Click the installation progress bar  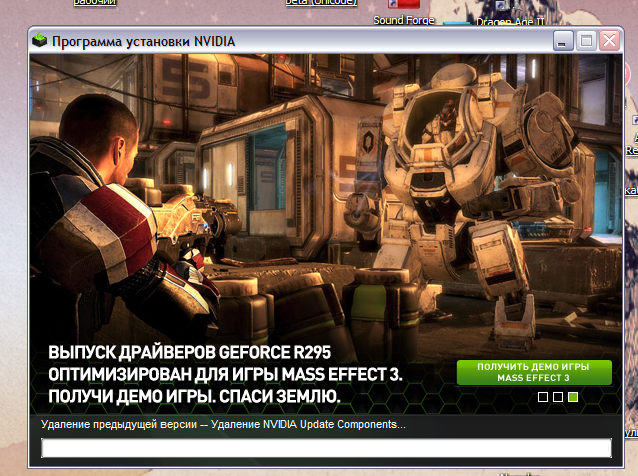coord(326,448)
